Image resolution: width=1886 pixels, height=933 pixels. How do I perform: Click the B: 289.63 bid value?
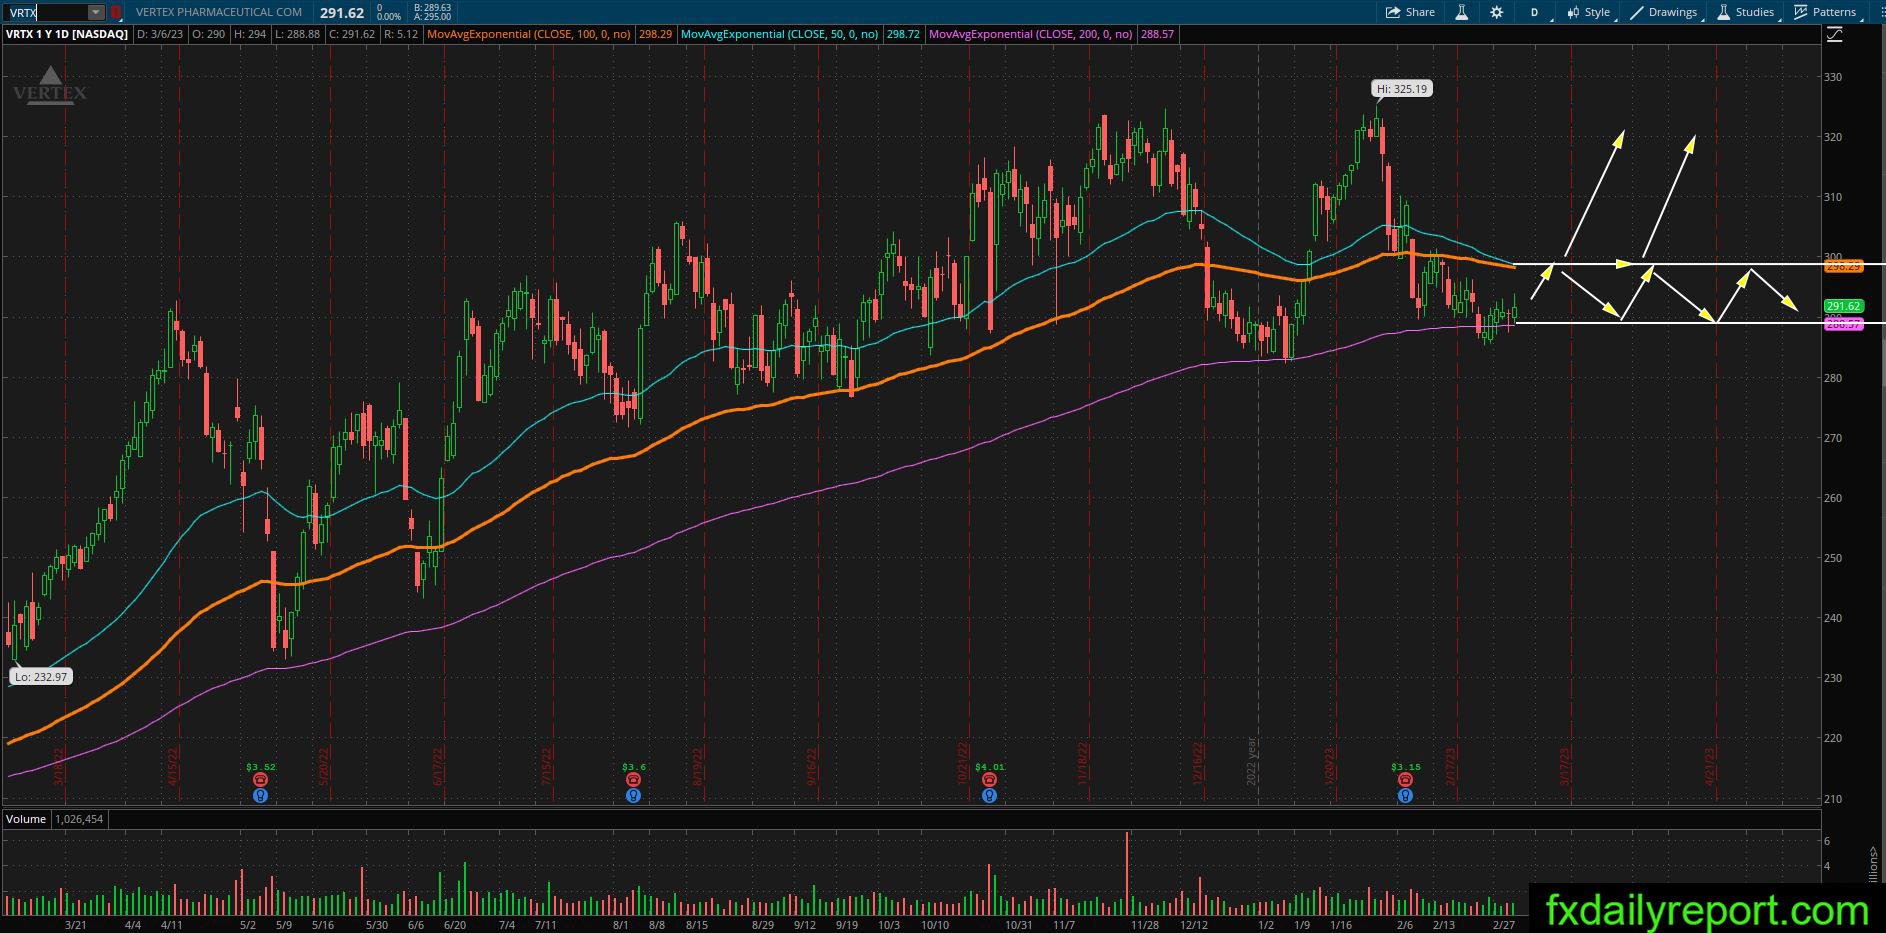pyautogui.click(x=431, y=7)
